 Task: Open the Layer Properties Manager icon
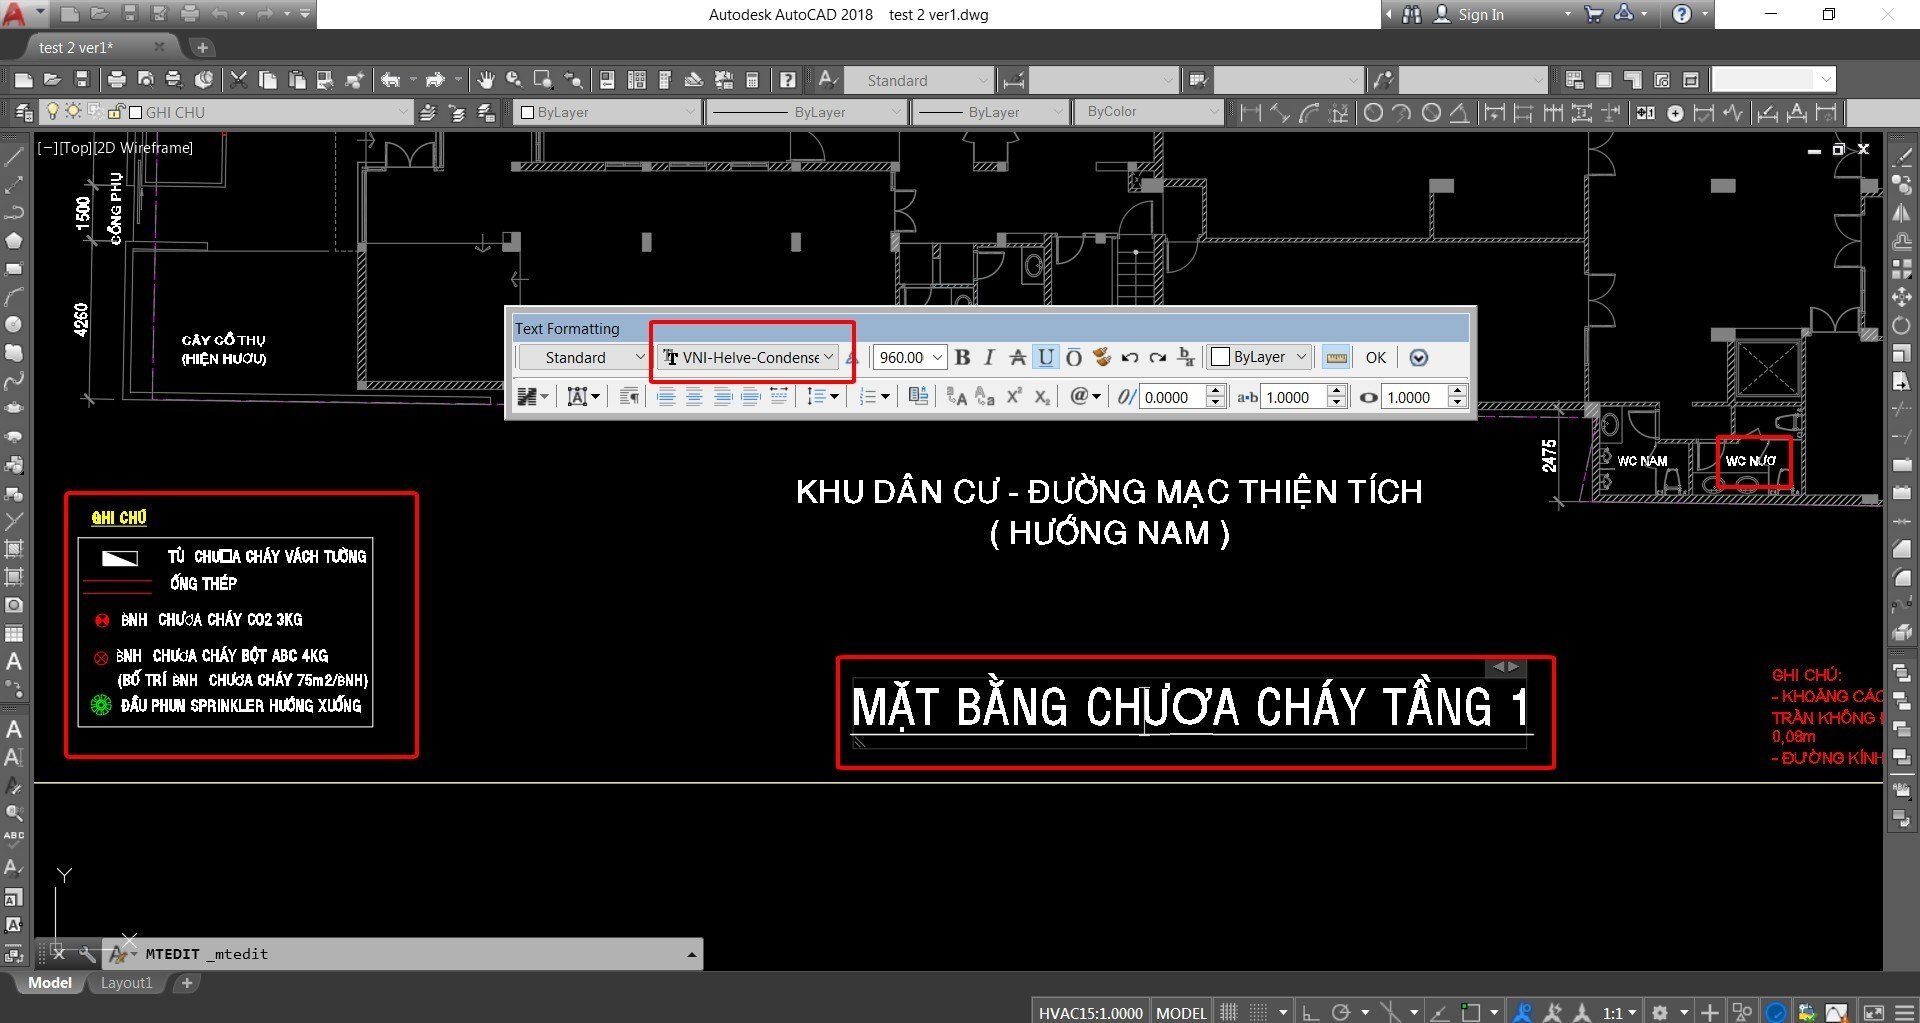24,112
